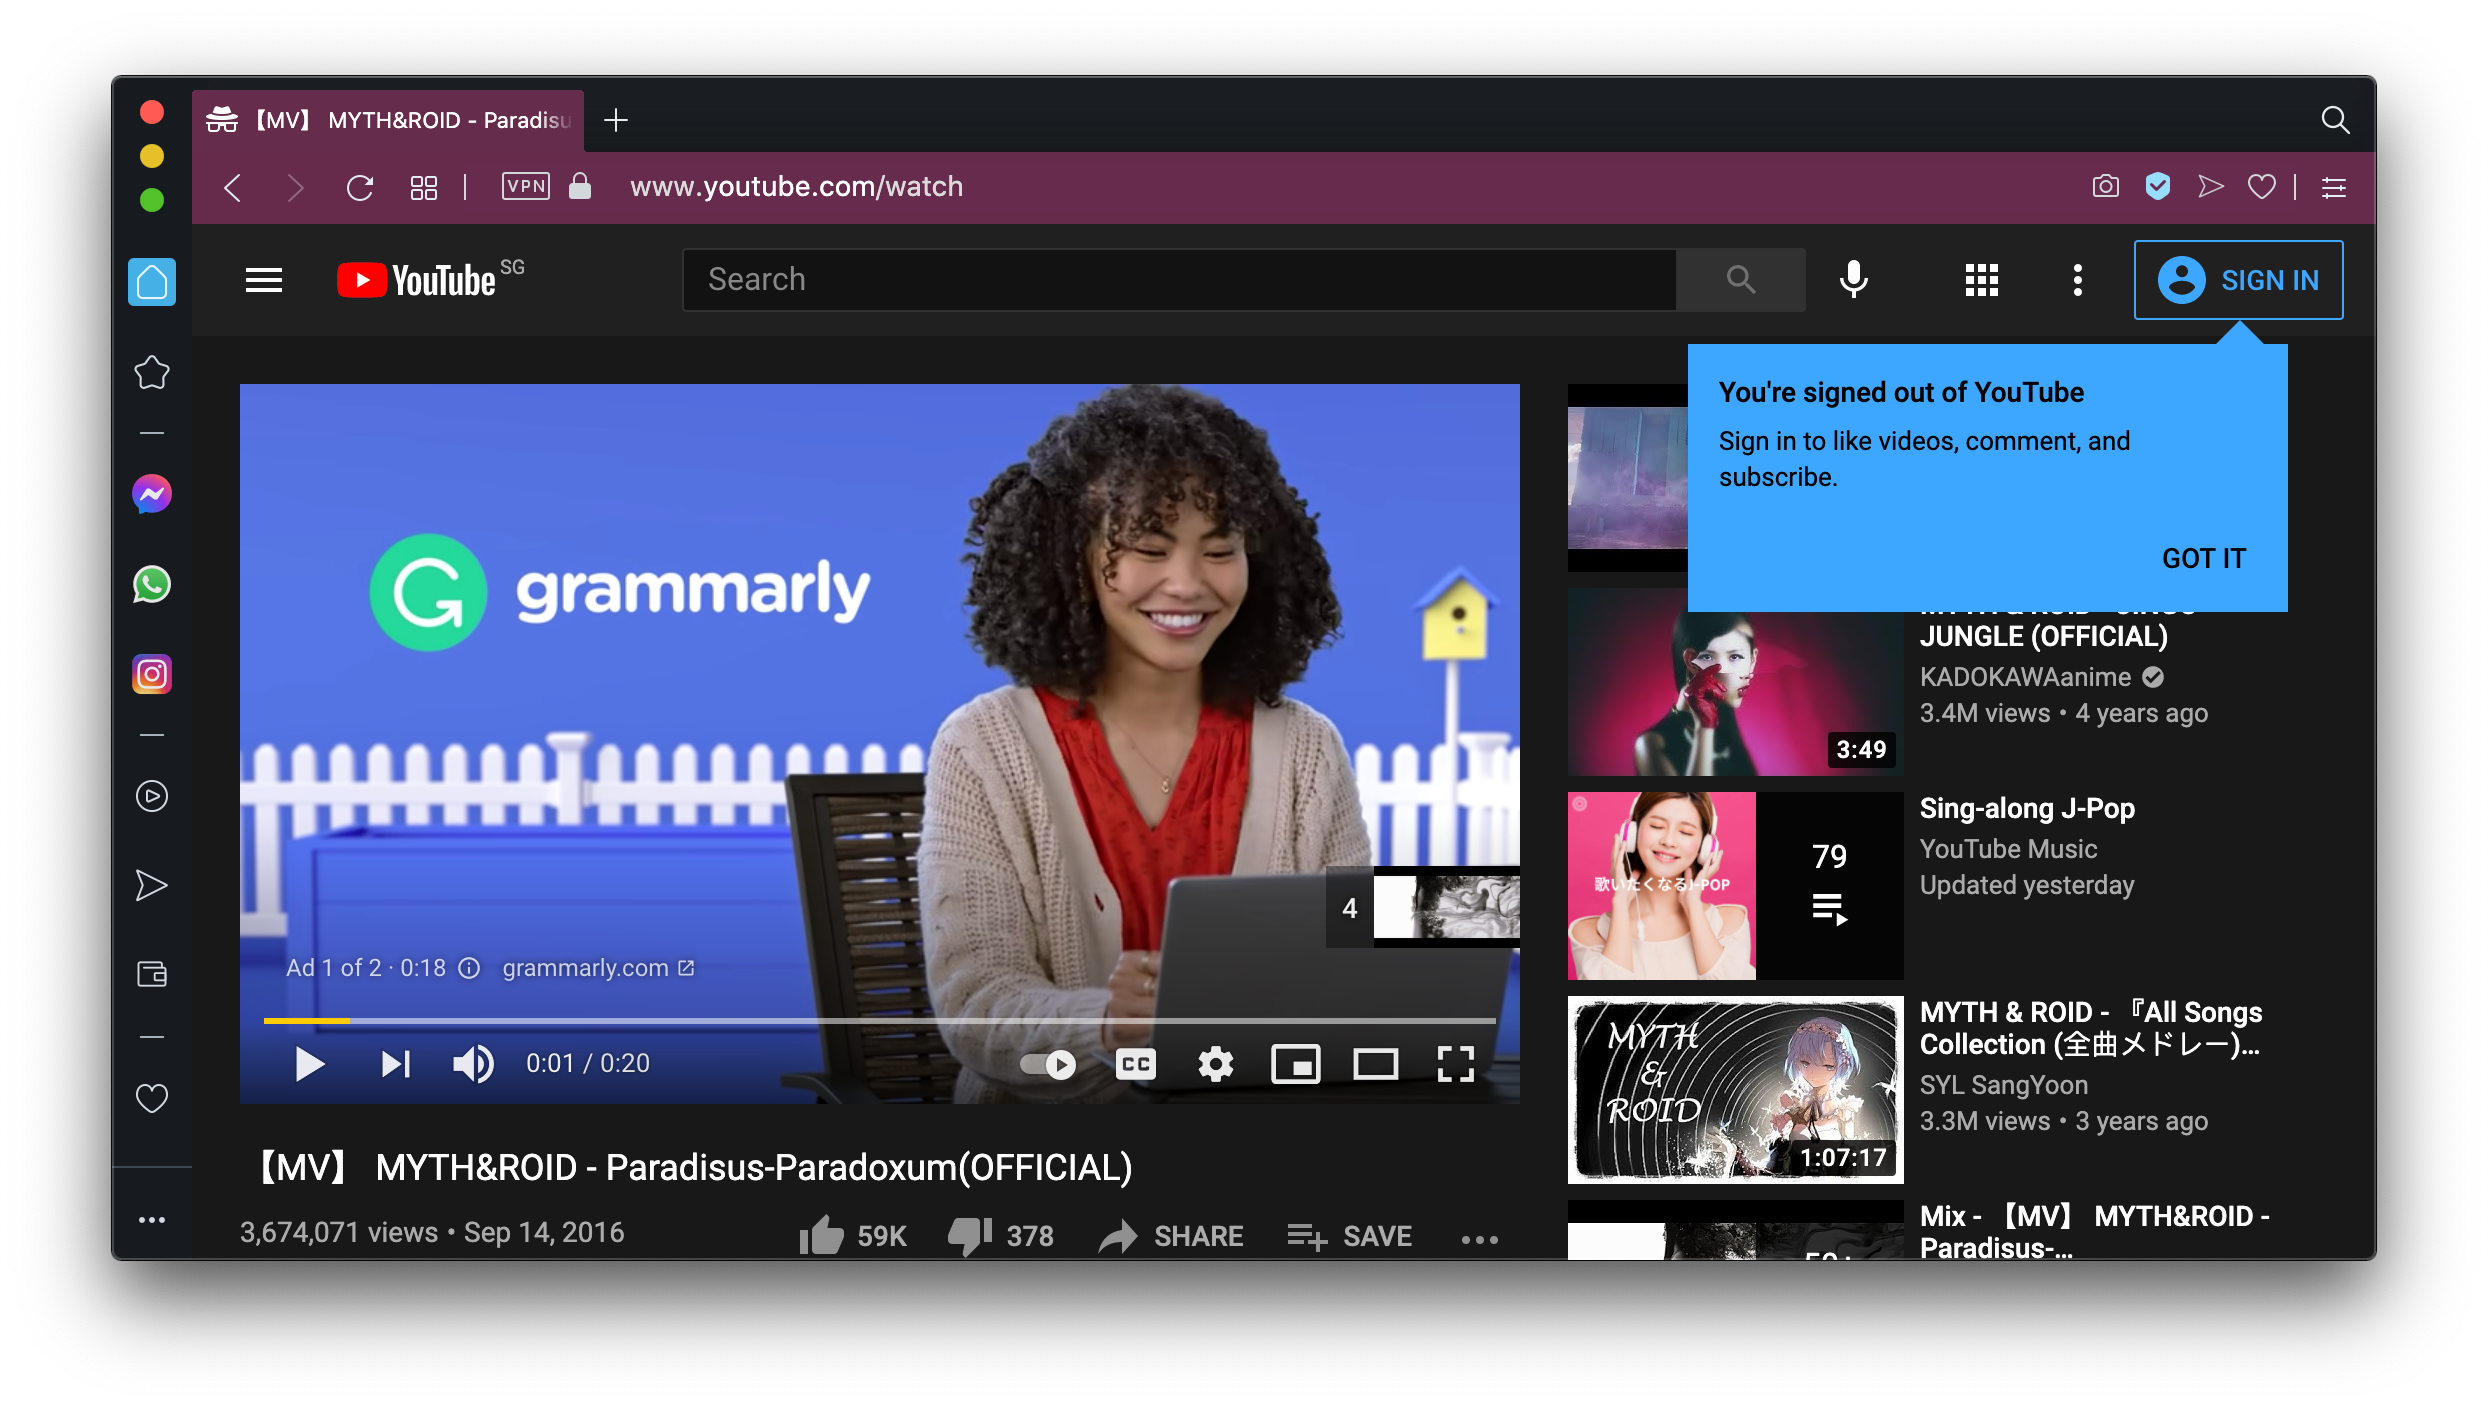Skip to next video
Viewport: 2488px width, 1408px height.
(x=396, y=1064)
